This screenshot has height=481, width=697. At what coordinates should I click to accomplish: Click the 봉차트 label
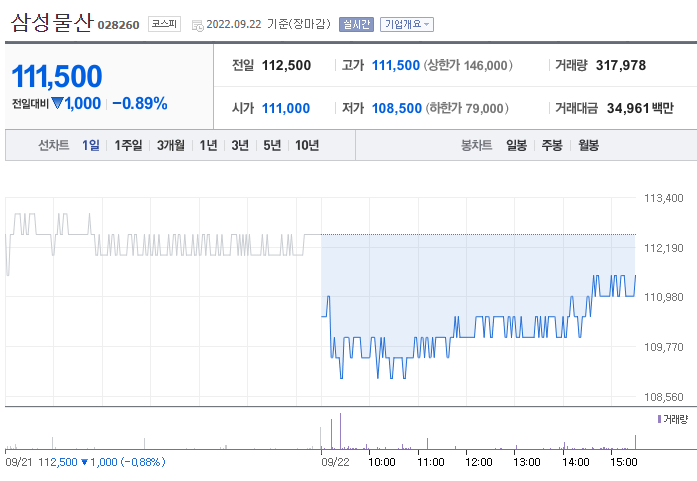(477, 145)
